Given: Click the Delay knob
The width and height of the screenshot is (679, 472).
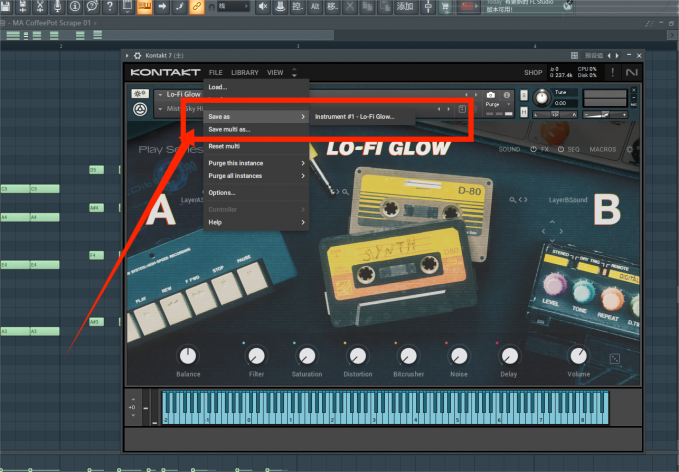Looking at the screenshot, I should coord(509,356).
